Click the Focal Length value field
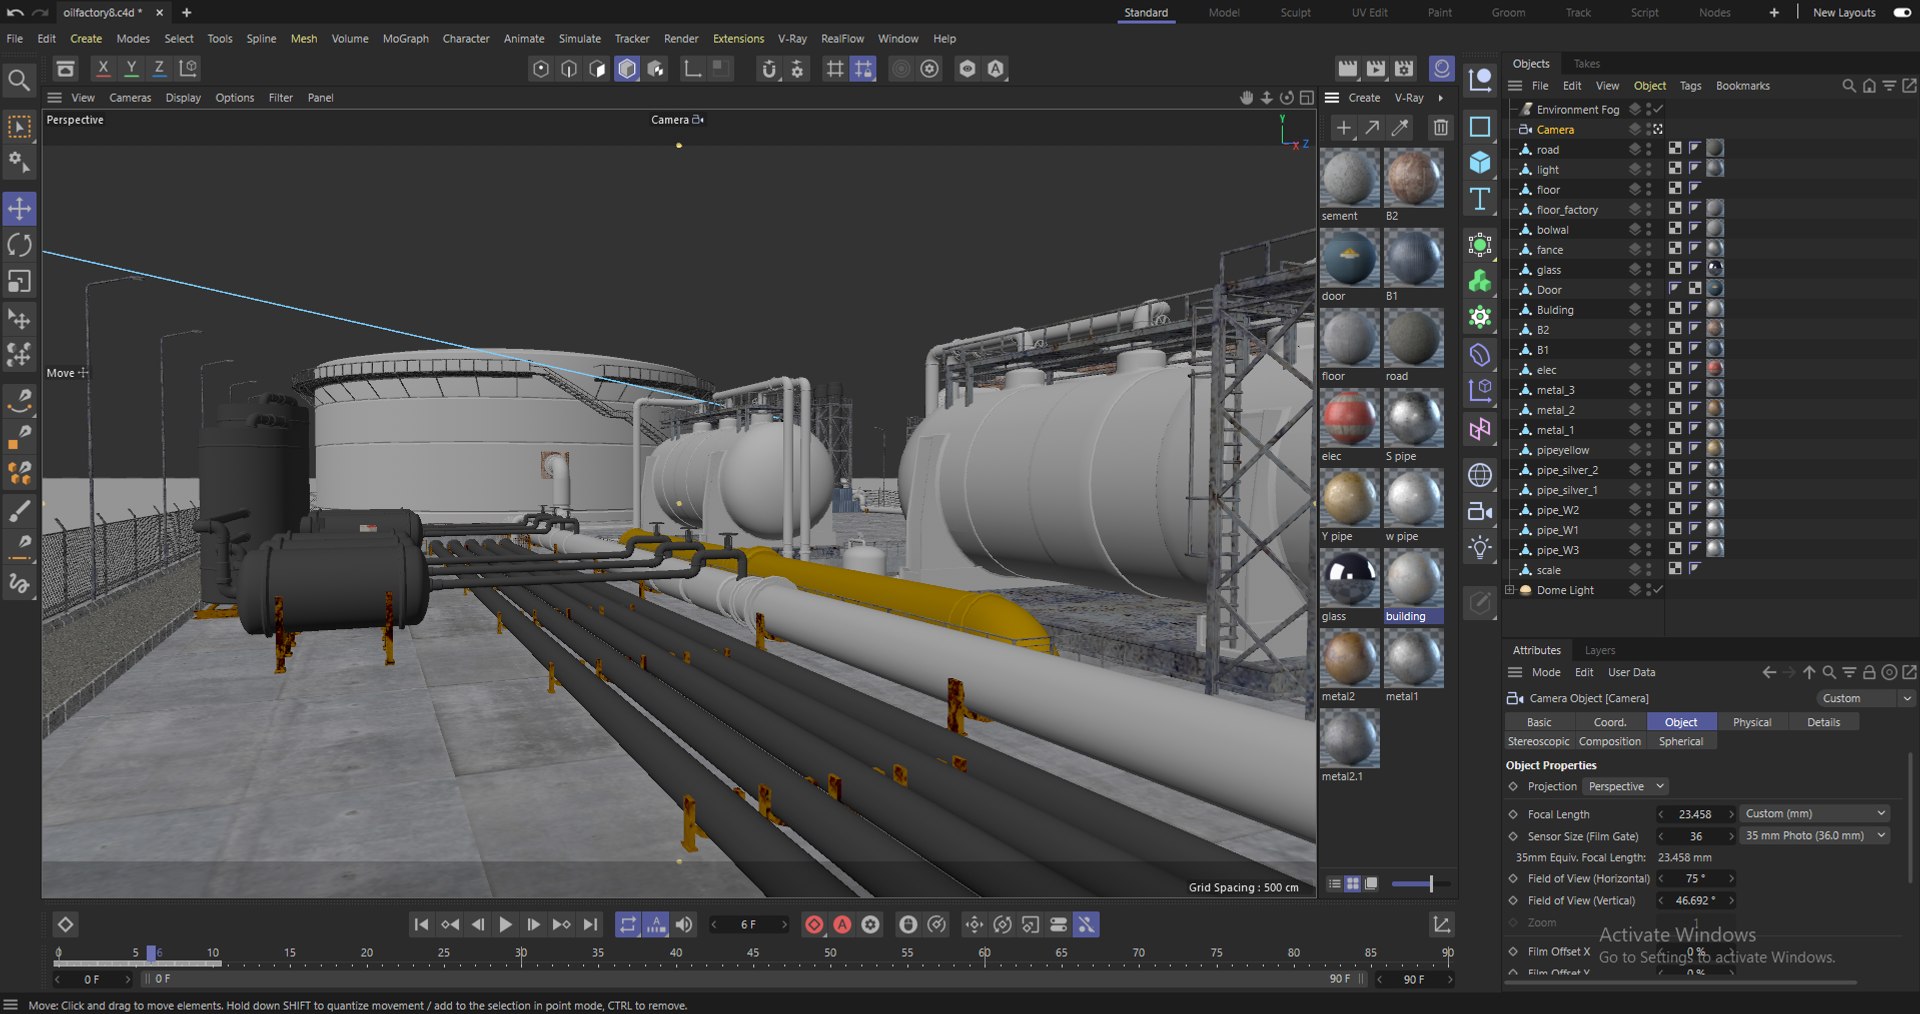The height and width of the screenshot is (1014, 1920). (x=1694, y=814)
